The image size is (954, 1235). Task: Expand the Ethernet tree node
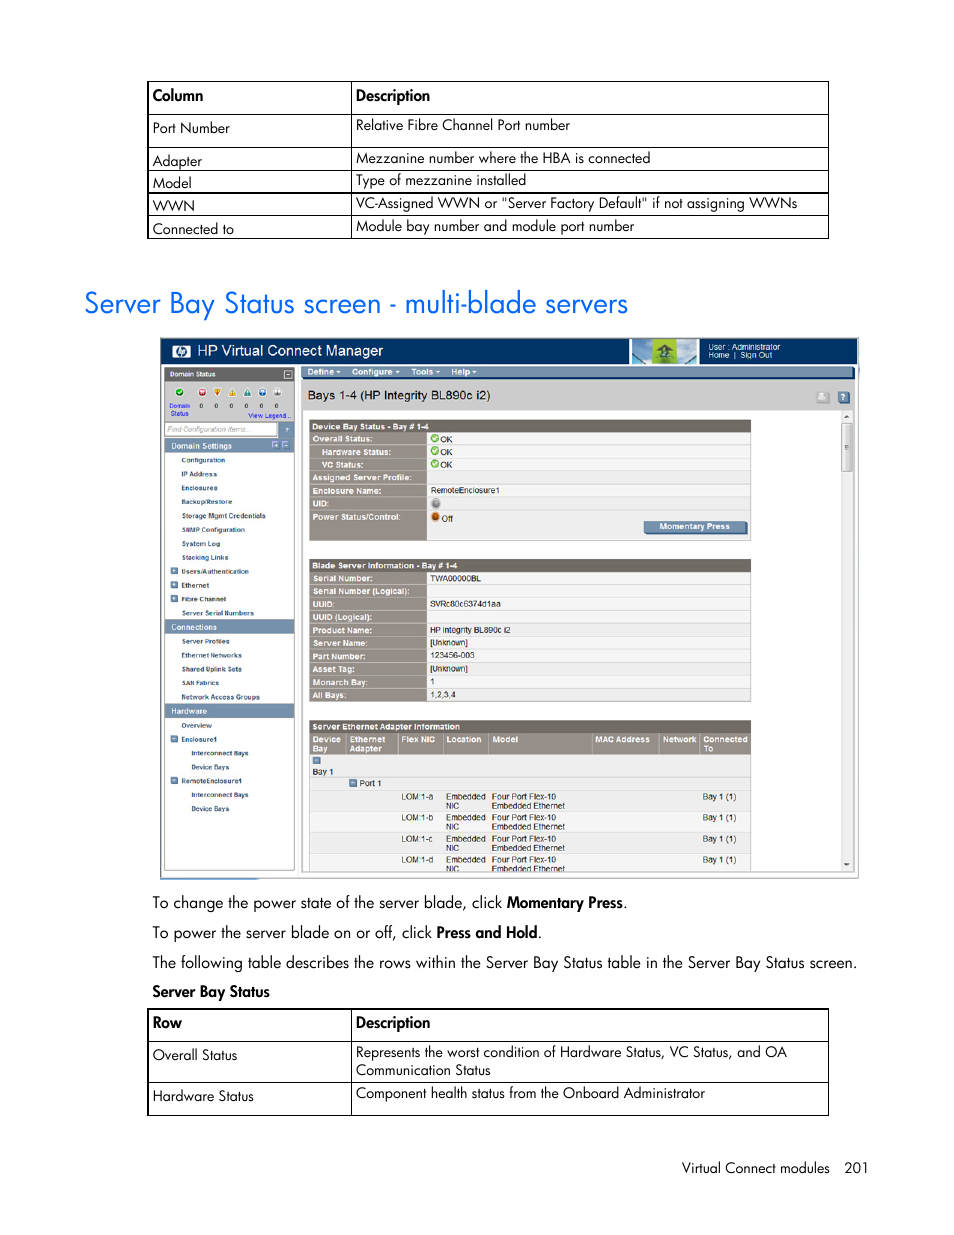point(175,585)
